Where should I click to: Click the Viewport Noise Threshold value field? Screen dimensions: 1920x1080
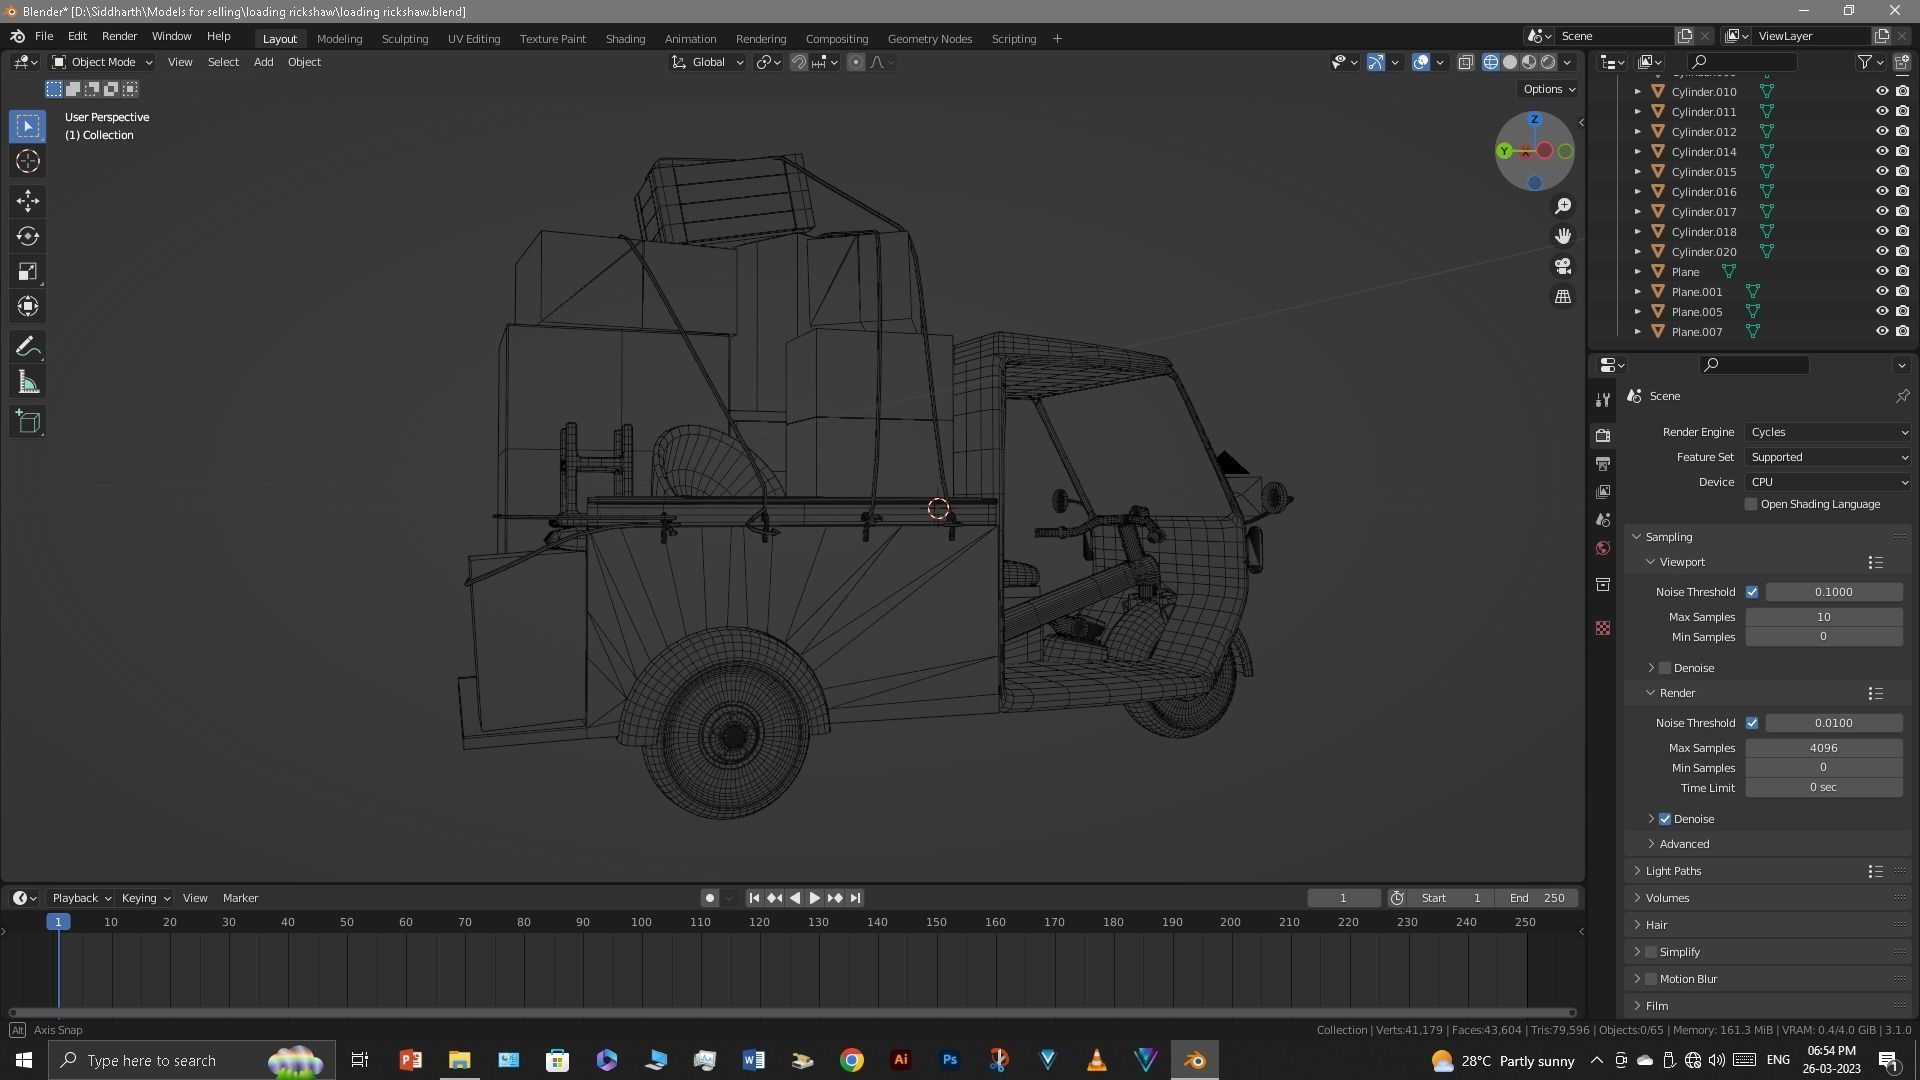(x=1833, y=592)
